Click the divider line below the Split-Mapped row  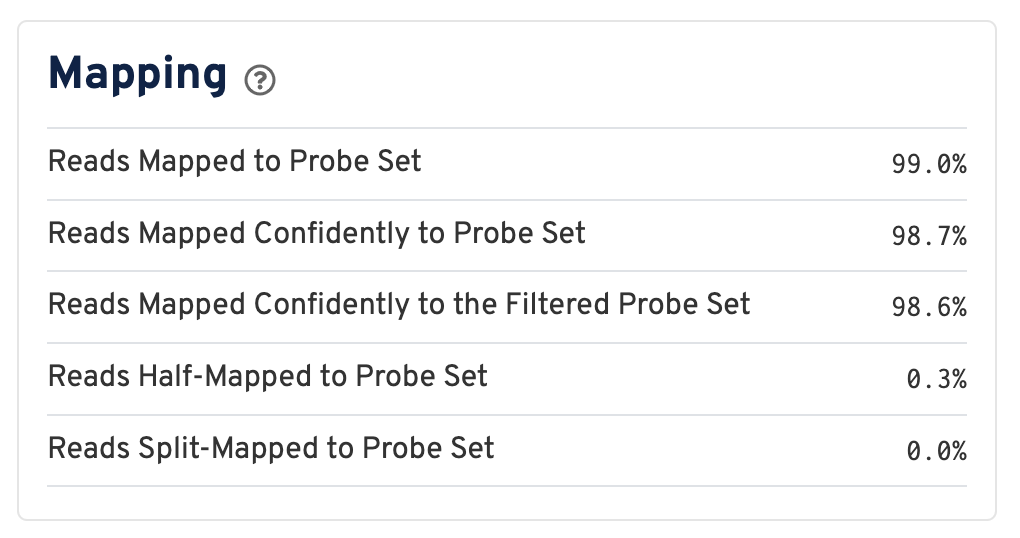(x=507, y=487)
